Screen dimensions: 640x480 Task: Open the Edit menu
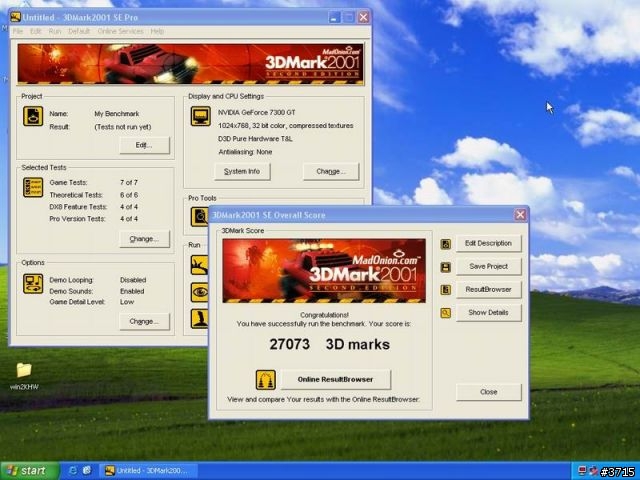click(x=36, y=31)
